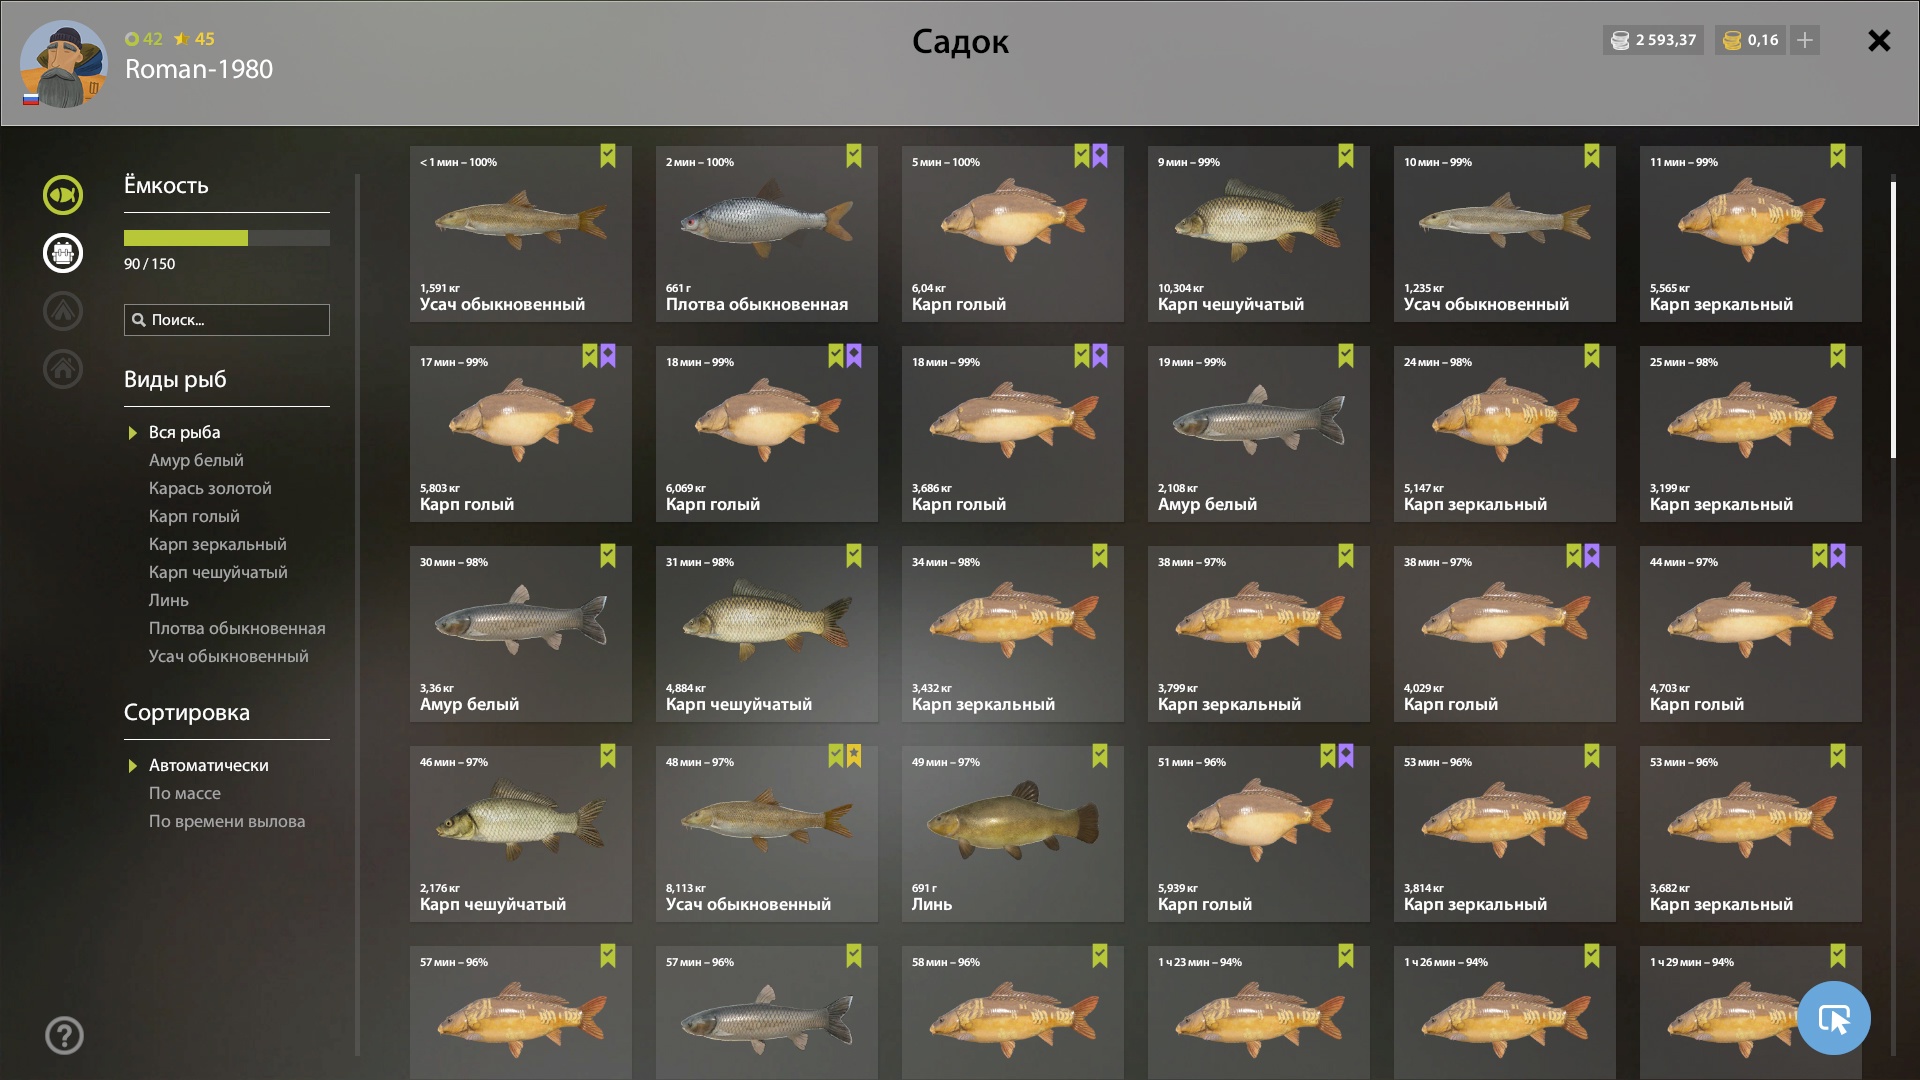The width and height of the screenshot is (1920, 1080).
Task: Click the plus icon to add gold coins
Action: [1805, 40]
